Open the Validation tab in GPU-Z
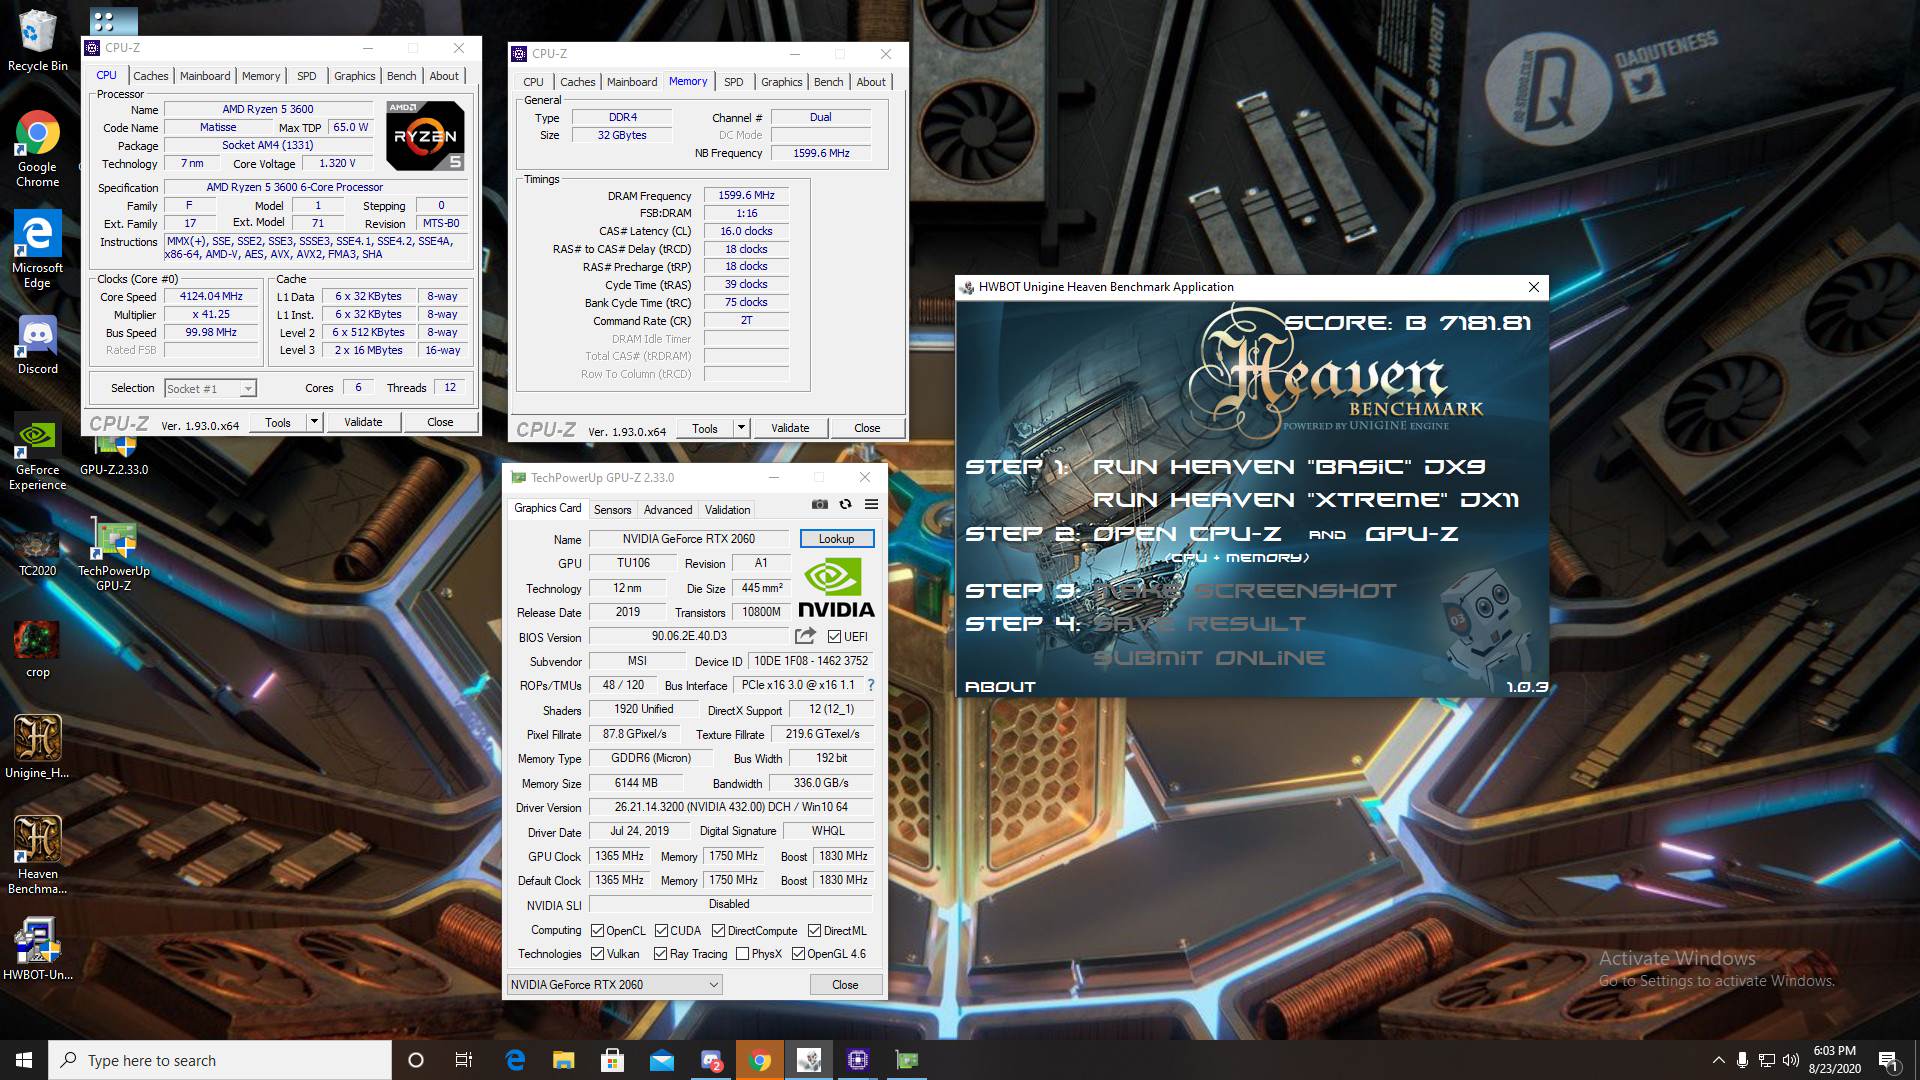Image resolution: width=1920 pixels, height=1080 pixels. (727, 510)
